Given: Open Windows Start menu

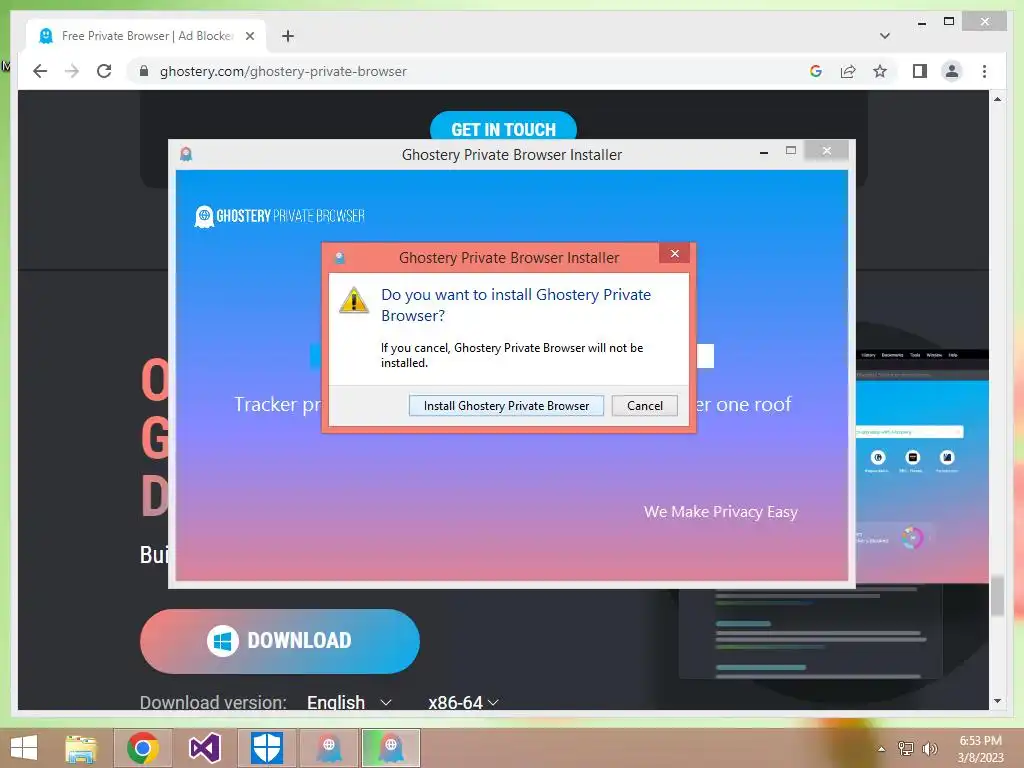Looking at the screenshot, I should [x=24, y=748].
